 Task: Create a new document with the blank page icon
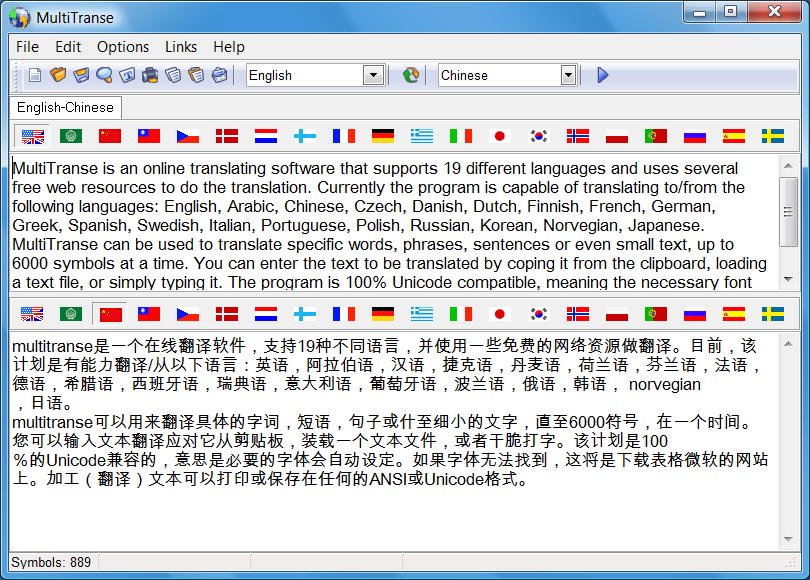point(35,75)
